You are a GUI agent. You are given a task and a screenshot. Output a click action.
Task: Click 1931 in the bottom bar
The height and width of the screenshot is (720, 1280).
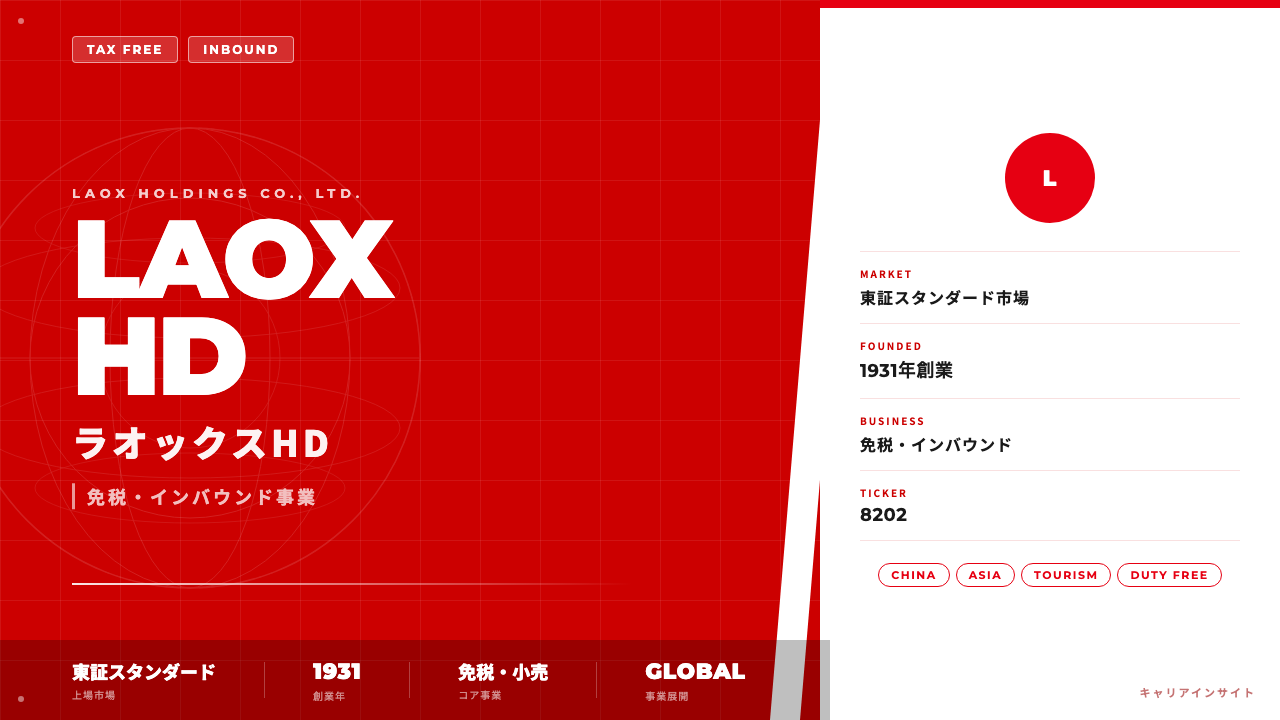pyautogui.click(x=337, y=672)
